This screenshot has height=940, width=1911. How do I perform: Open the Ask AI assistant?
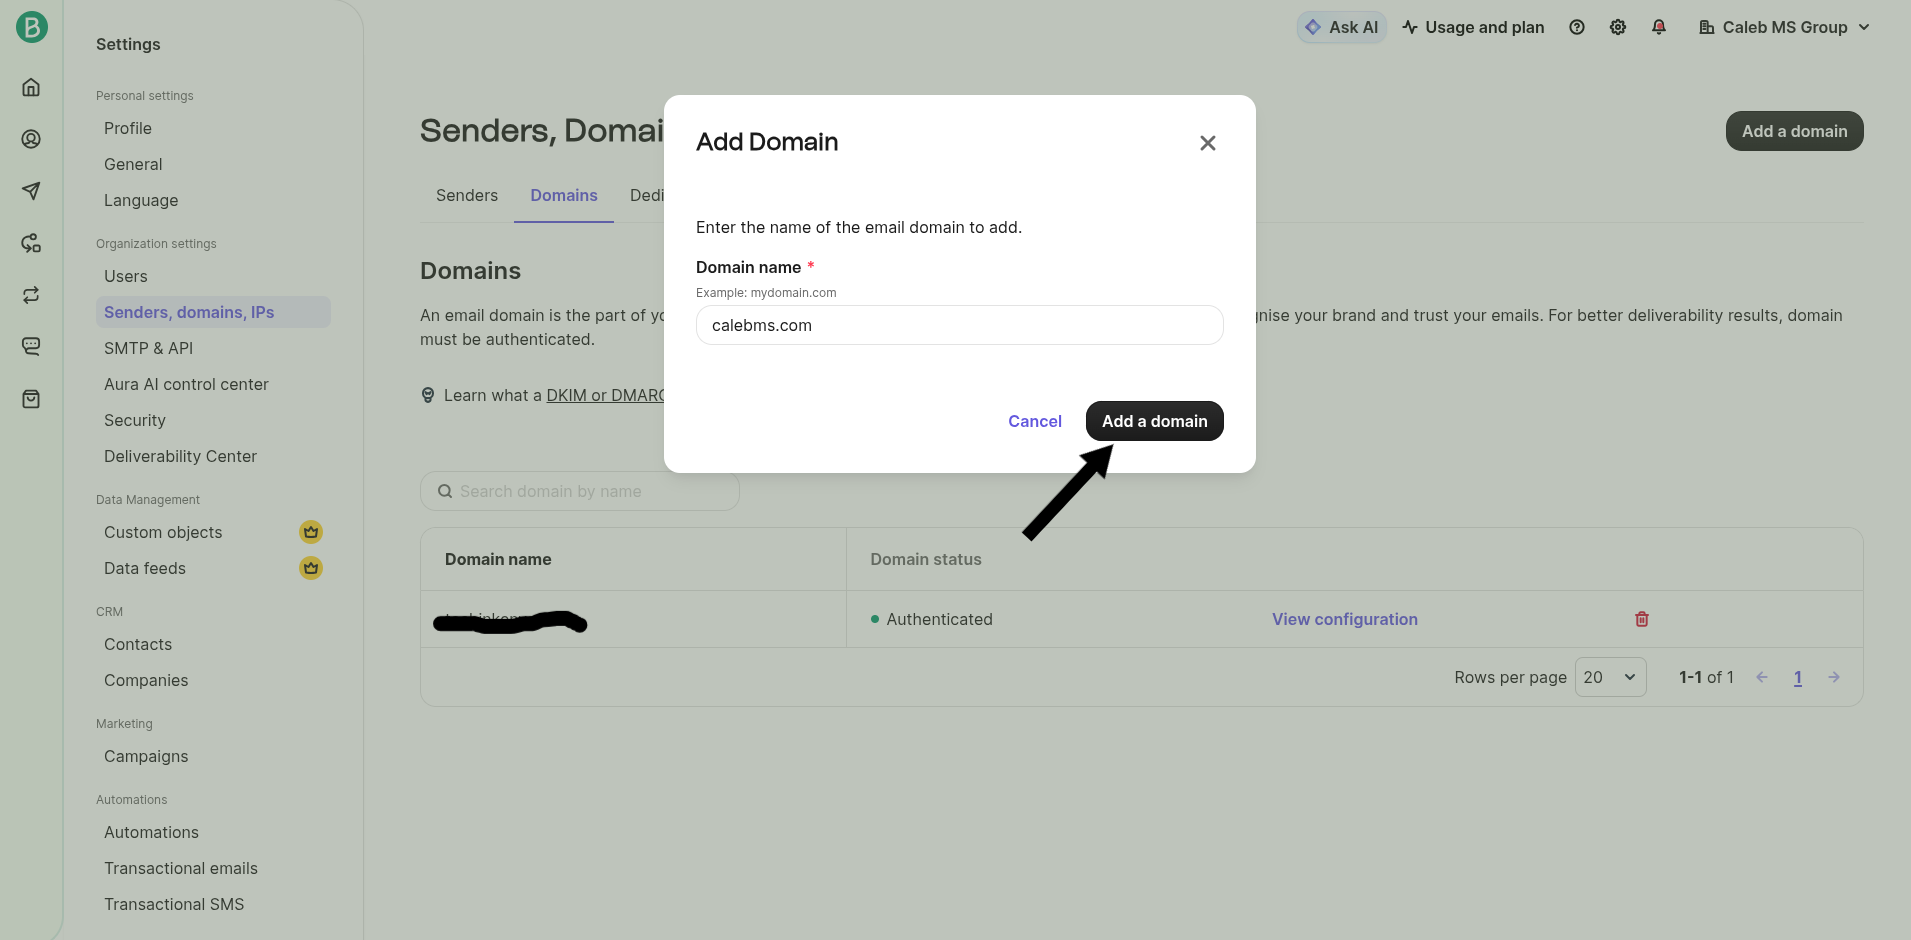(x=1342, y=27)
